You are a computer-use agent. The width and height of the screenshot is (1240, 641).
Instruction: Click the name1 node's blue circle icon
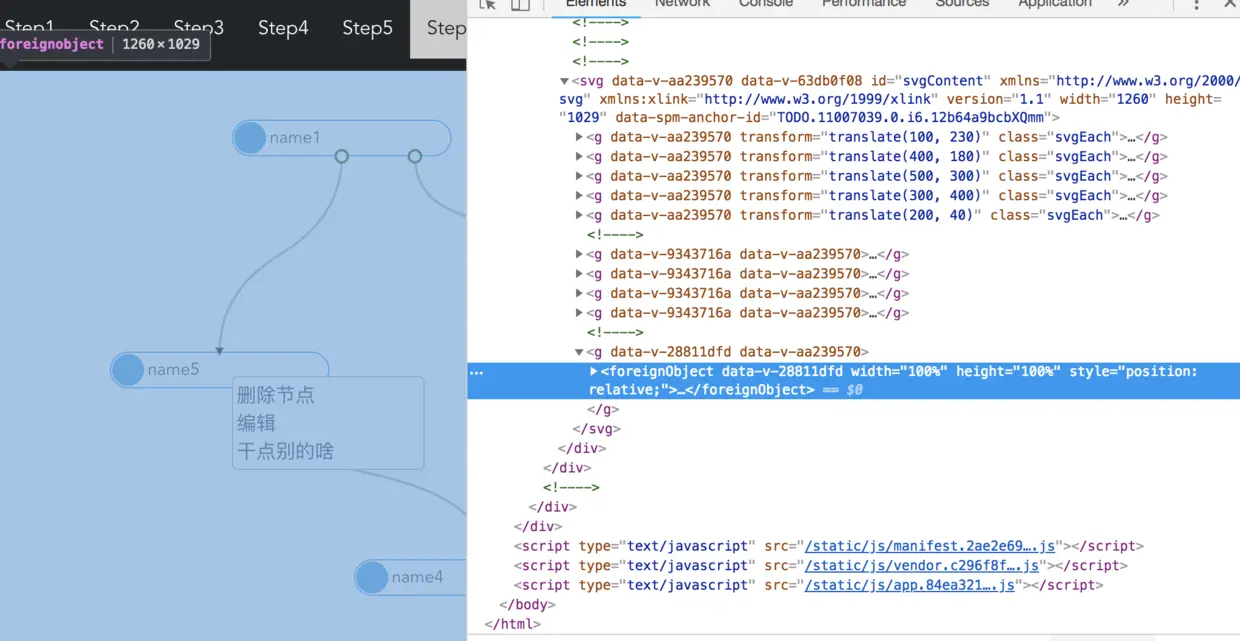coord(250,138)
